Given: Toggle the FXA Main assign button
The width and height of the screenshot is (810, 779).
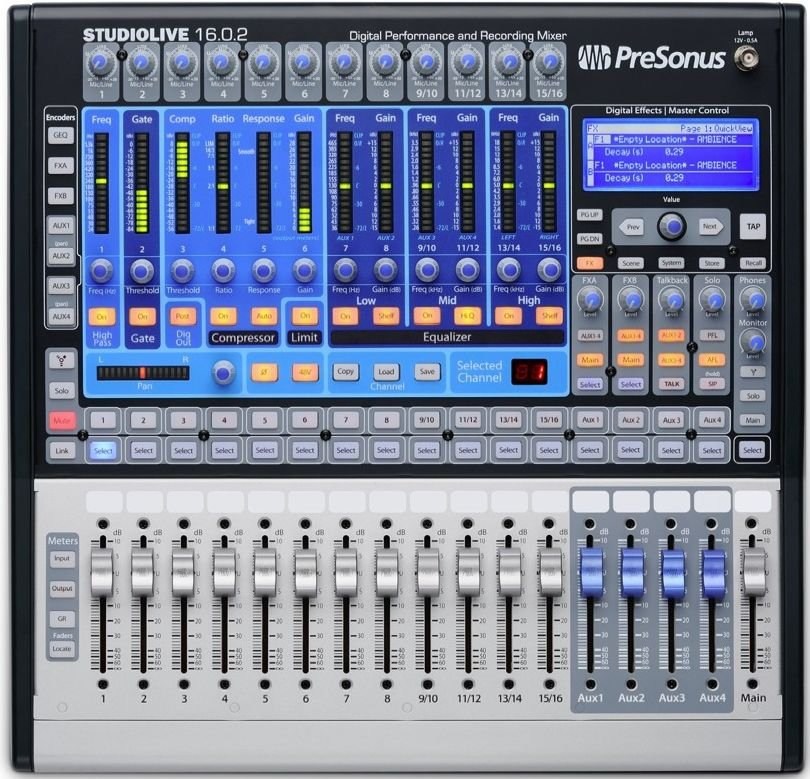Looking at the screenshot, I should 589,360.
